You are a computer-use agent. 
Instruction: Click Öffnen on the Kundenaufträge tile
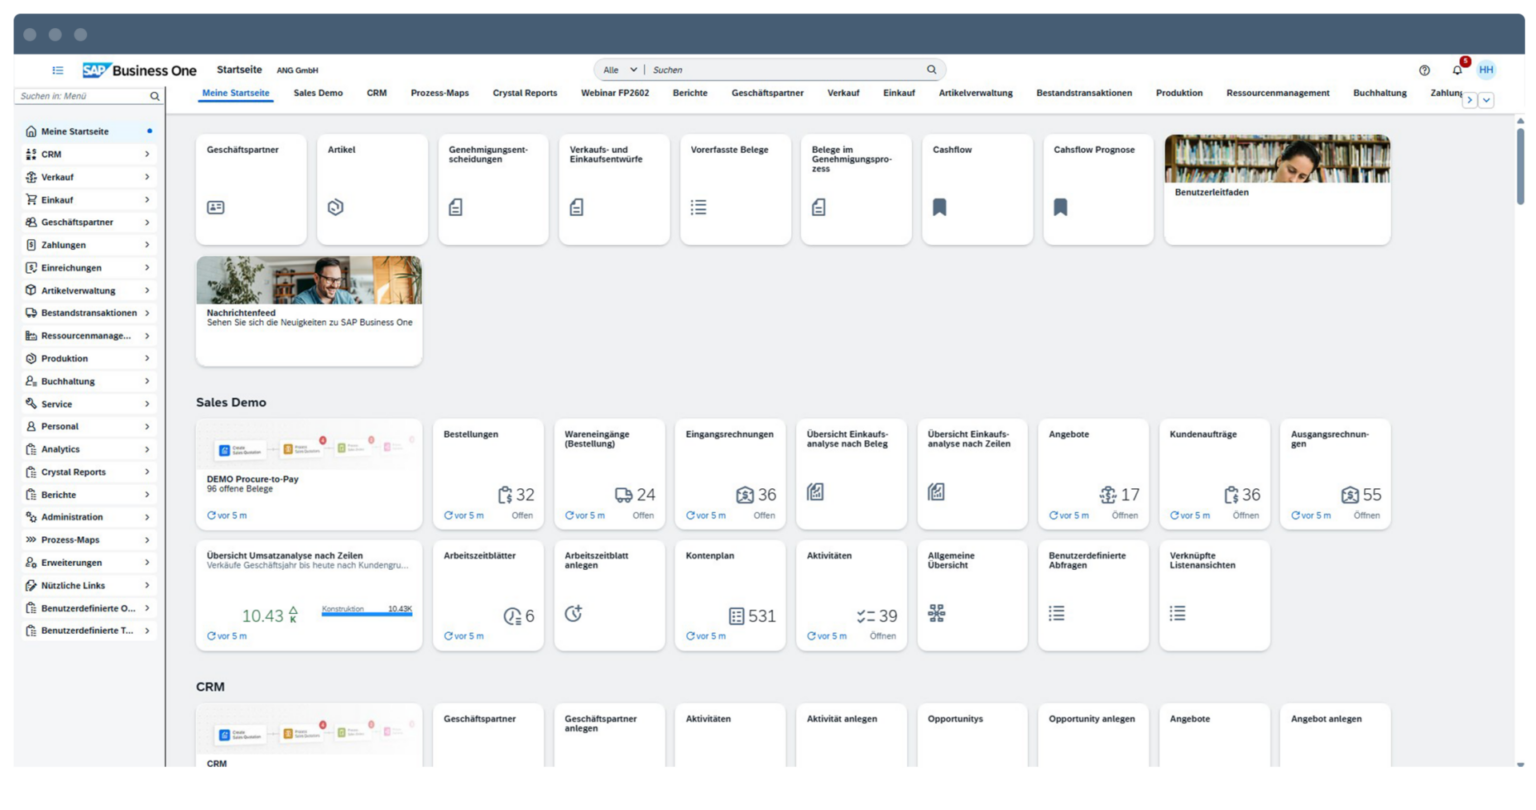[1247, 515]
